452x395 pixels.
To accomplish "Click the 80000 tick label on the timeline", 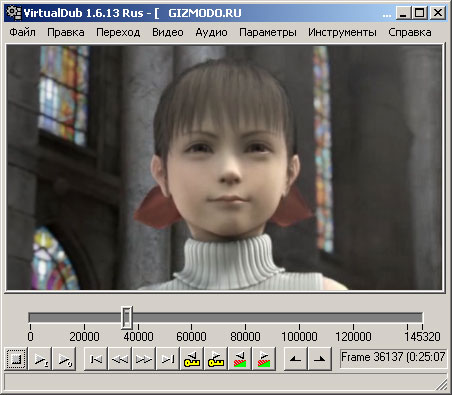I will tap(245, 337).
